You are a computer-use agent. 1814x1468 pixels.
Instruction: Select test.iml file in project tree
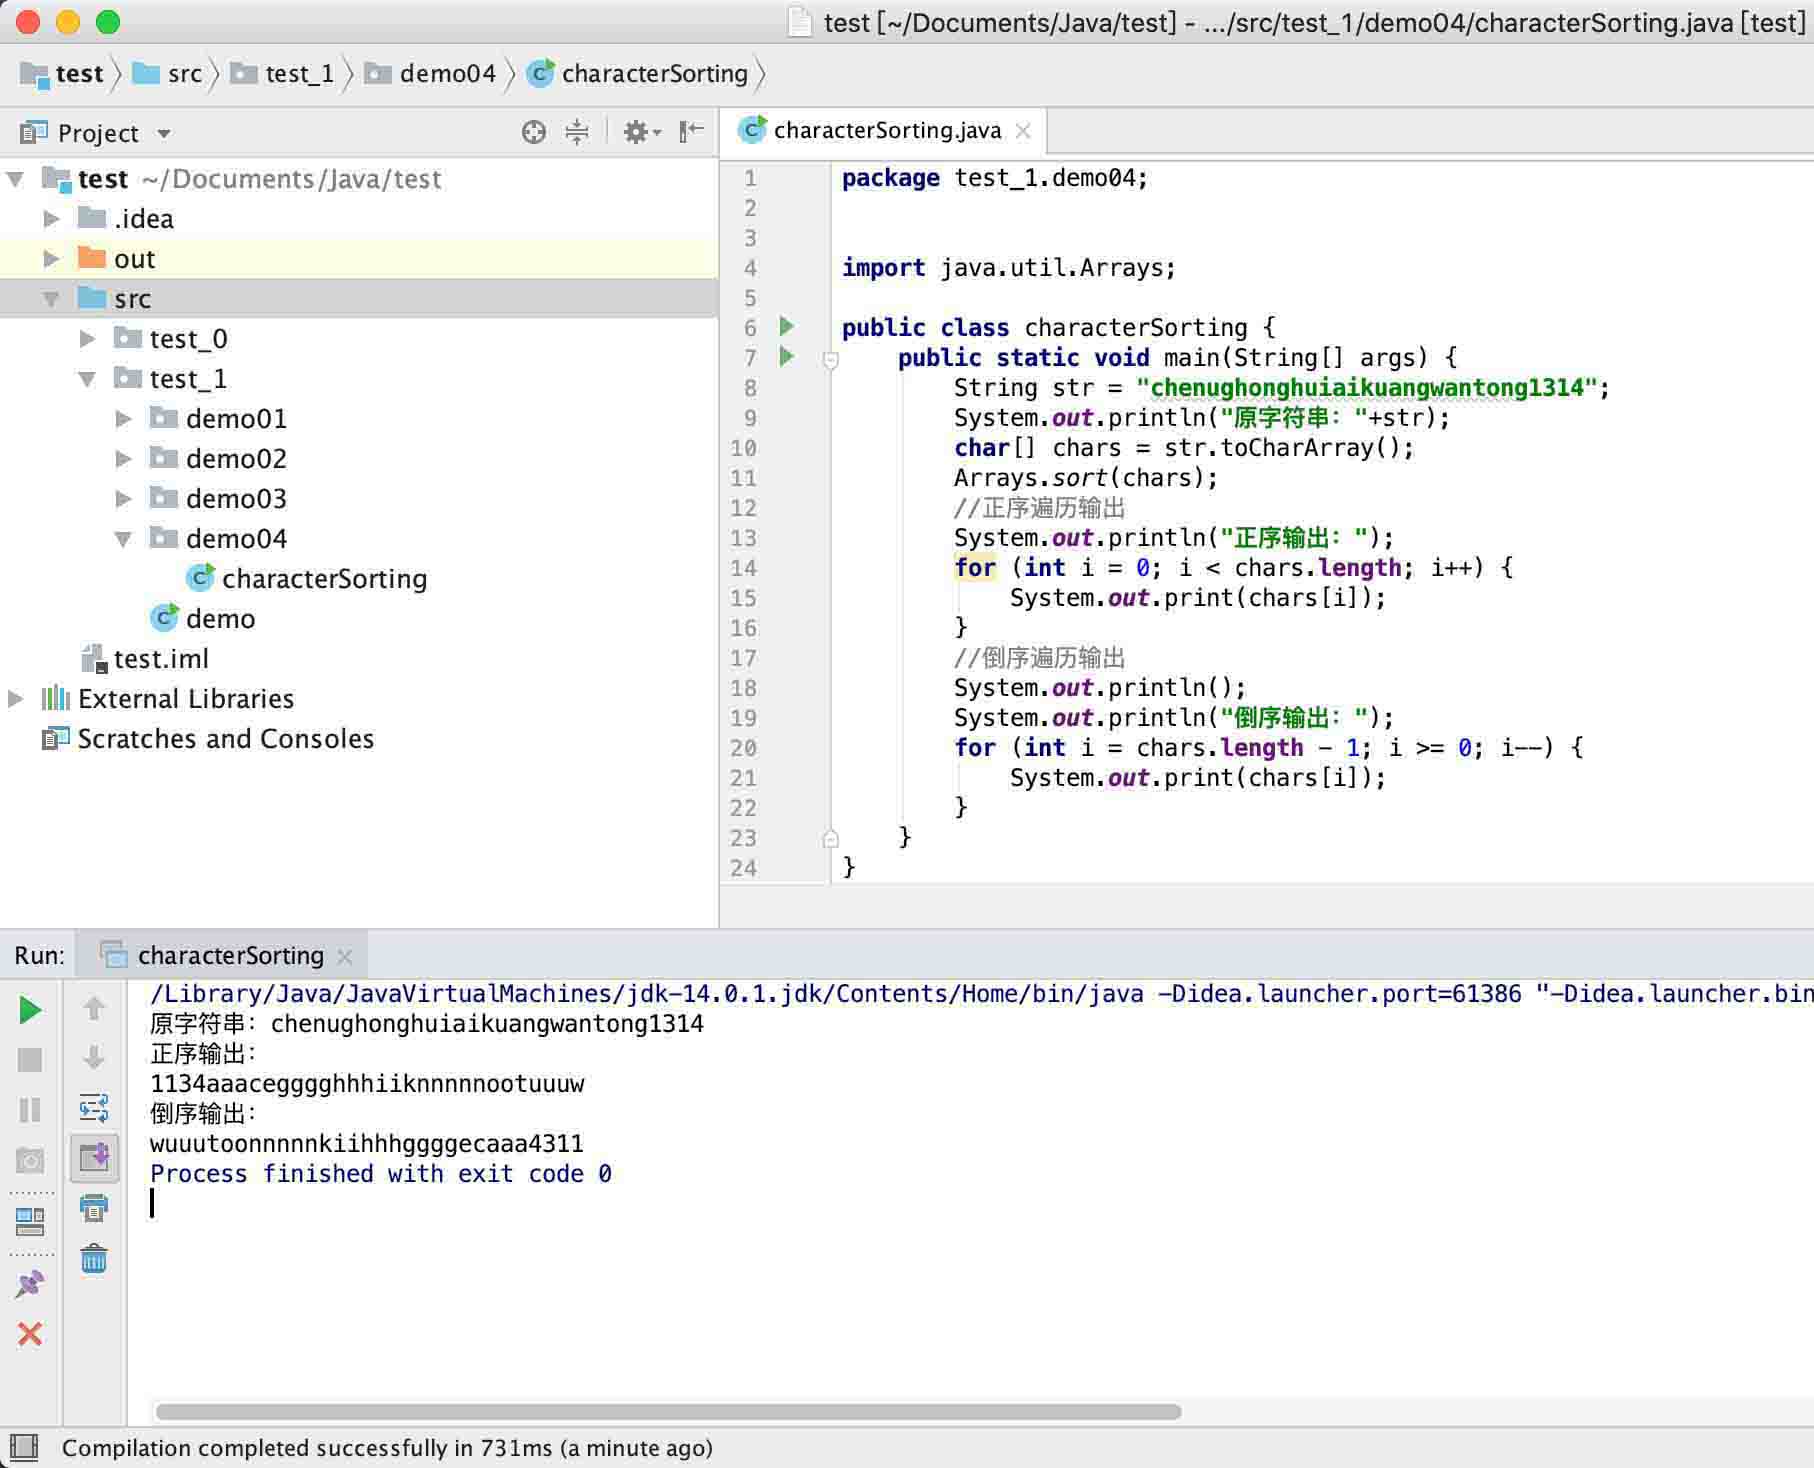pos(160,659)
